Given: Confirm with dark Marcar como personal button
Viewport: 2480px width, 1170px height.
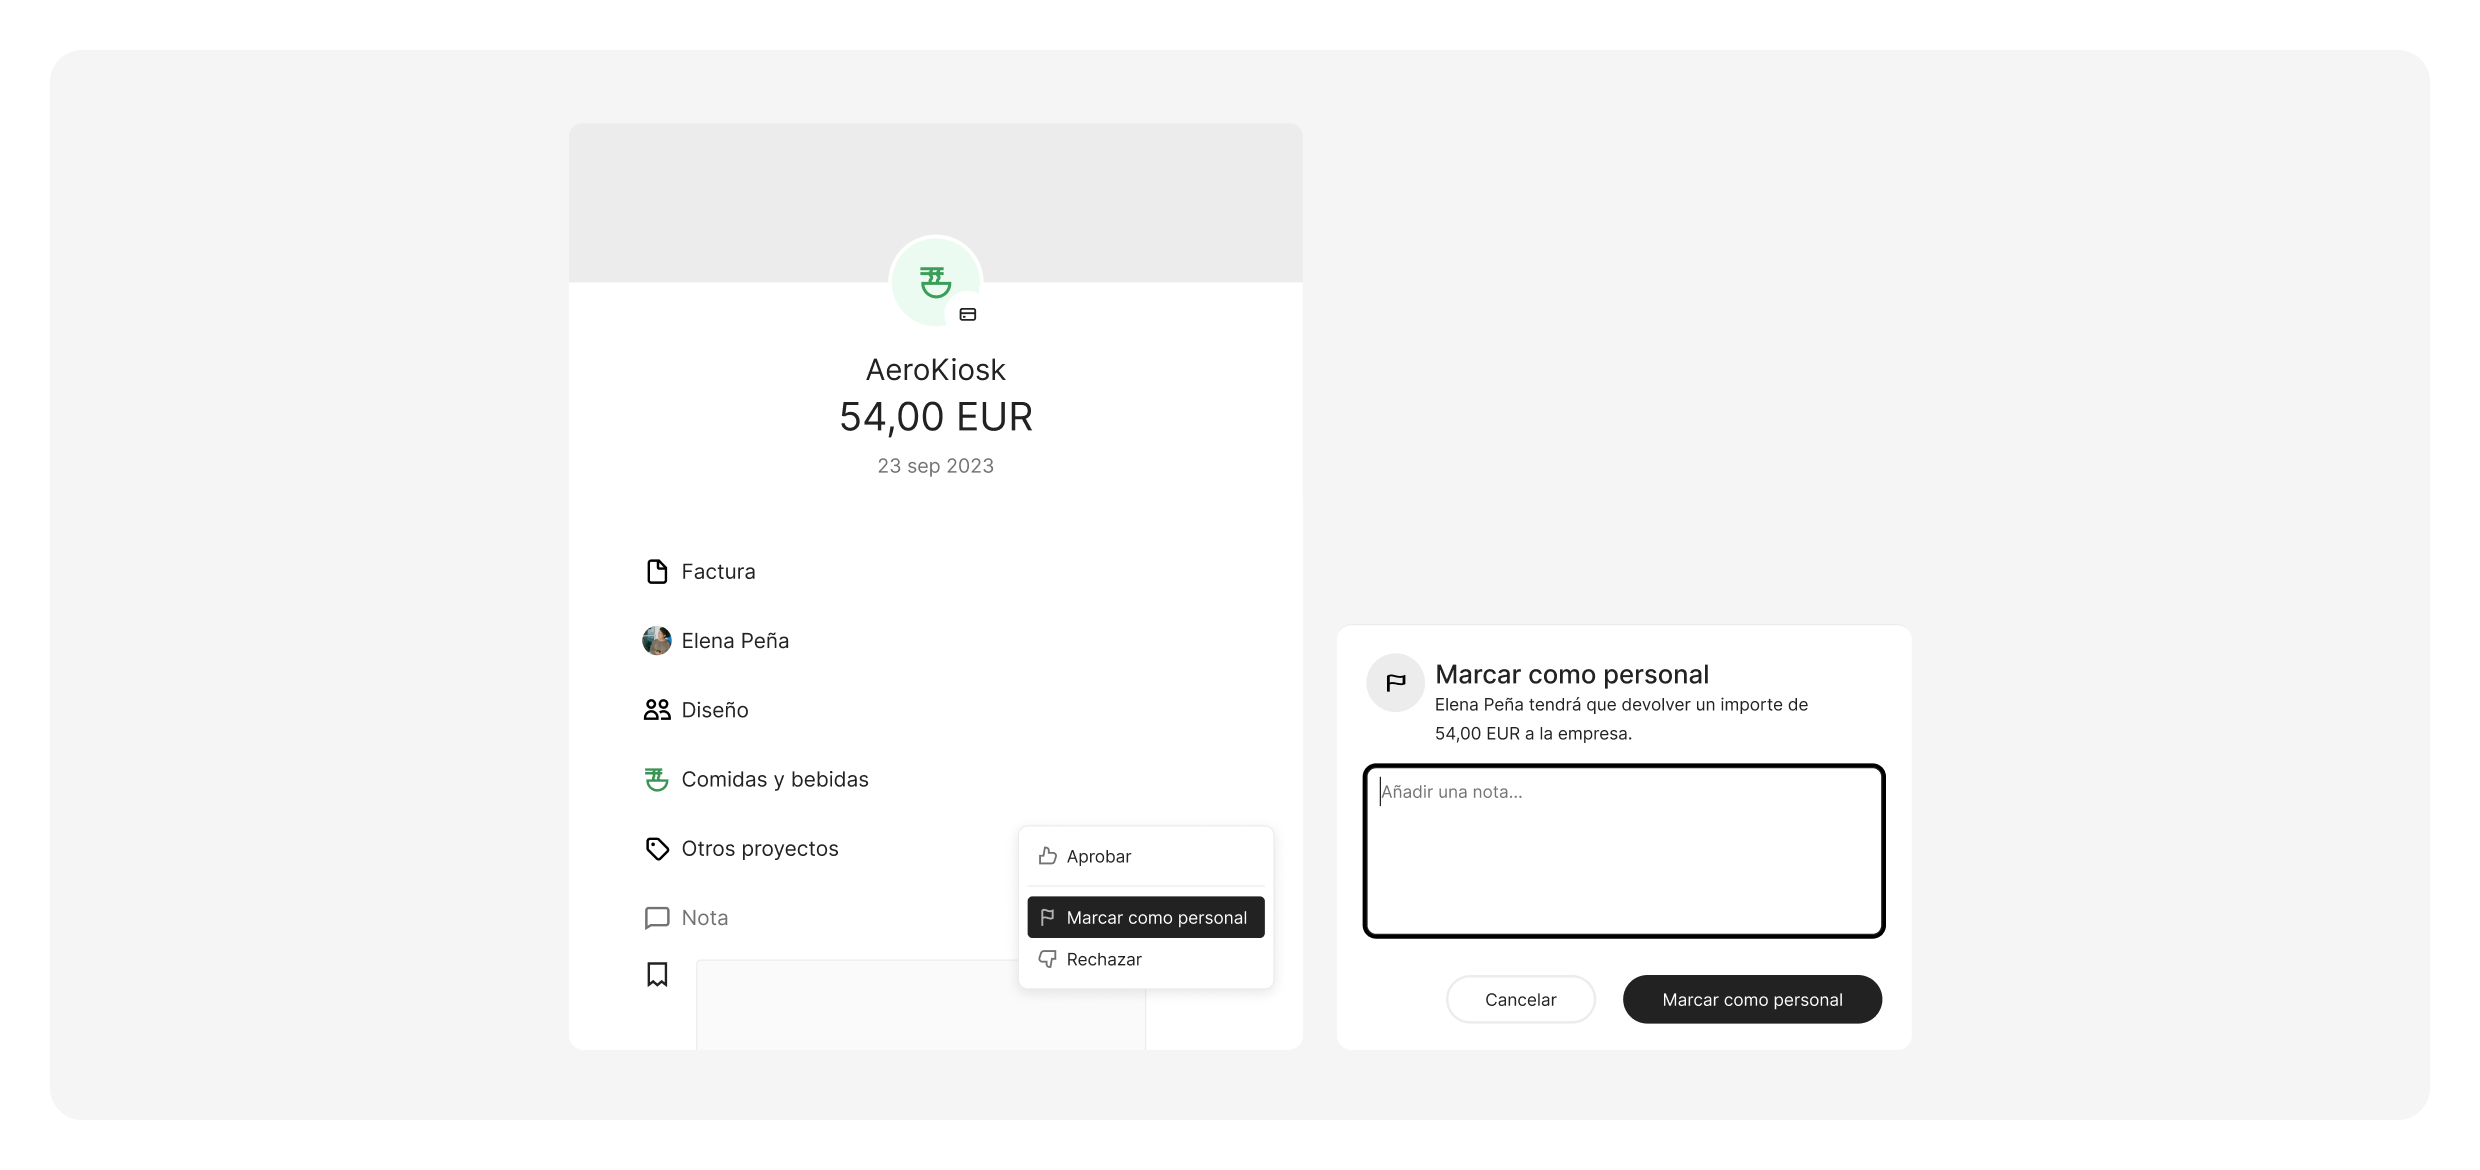Looking at the screenshot, I should pos(1752,999).
